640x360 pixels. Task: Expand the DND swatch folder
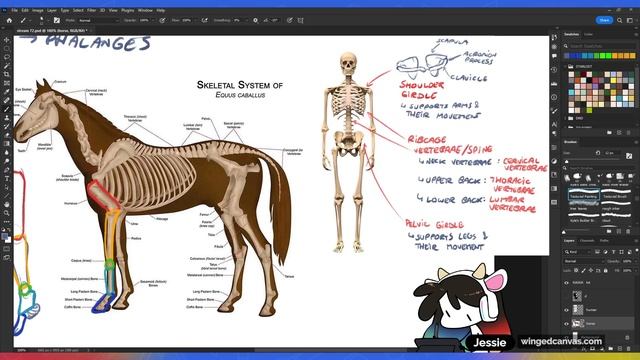pyautogui.click(x=566, y=118)
